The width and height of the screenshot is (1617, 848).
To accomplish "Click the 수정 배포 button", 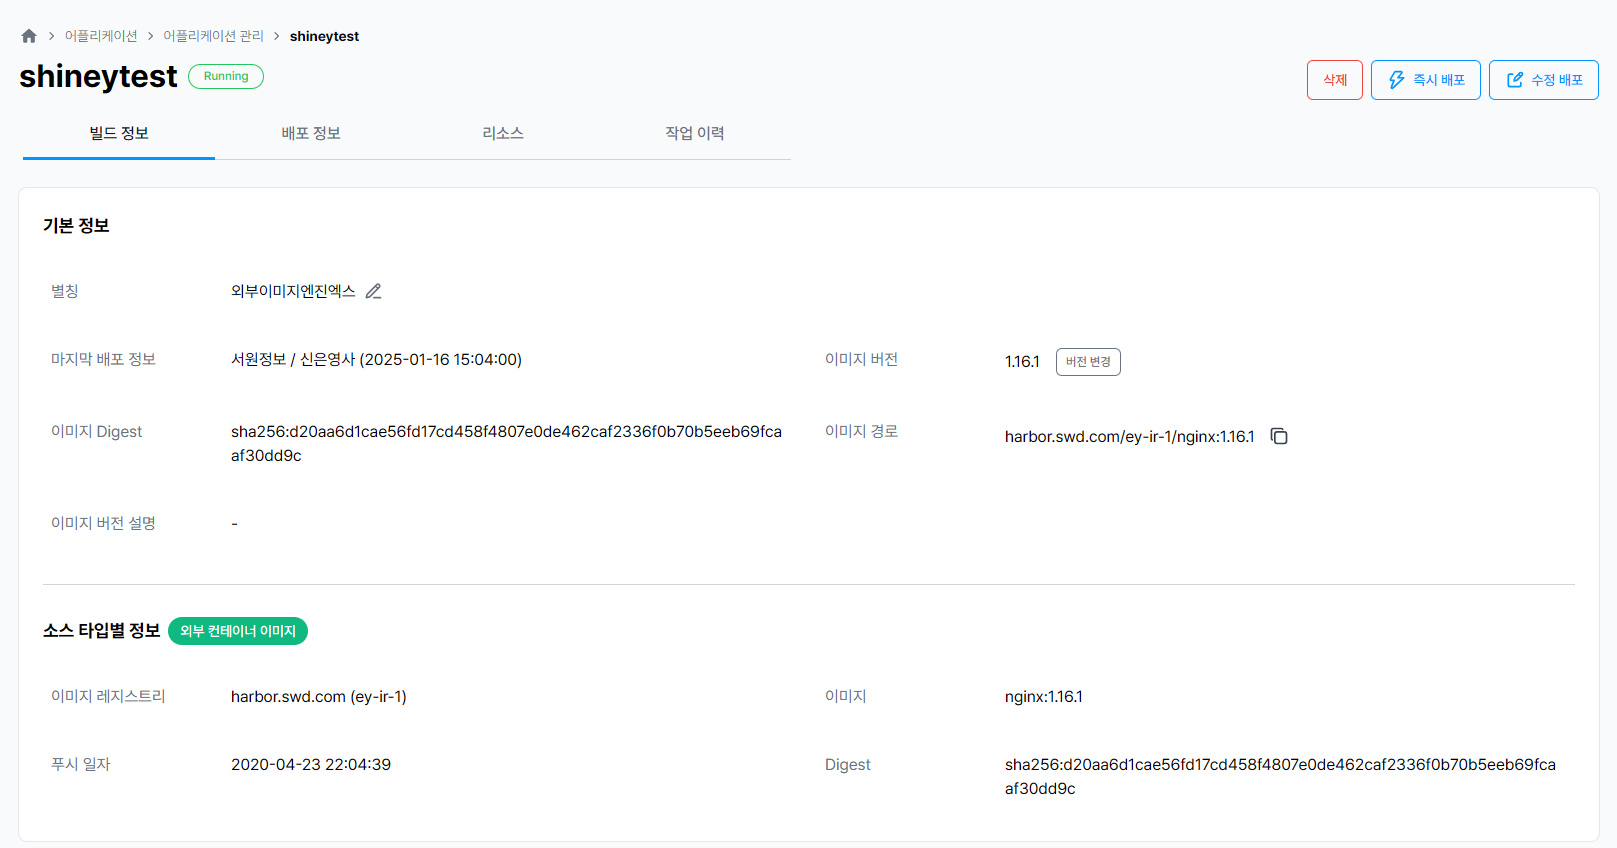I will click(1544, 80).
